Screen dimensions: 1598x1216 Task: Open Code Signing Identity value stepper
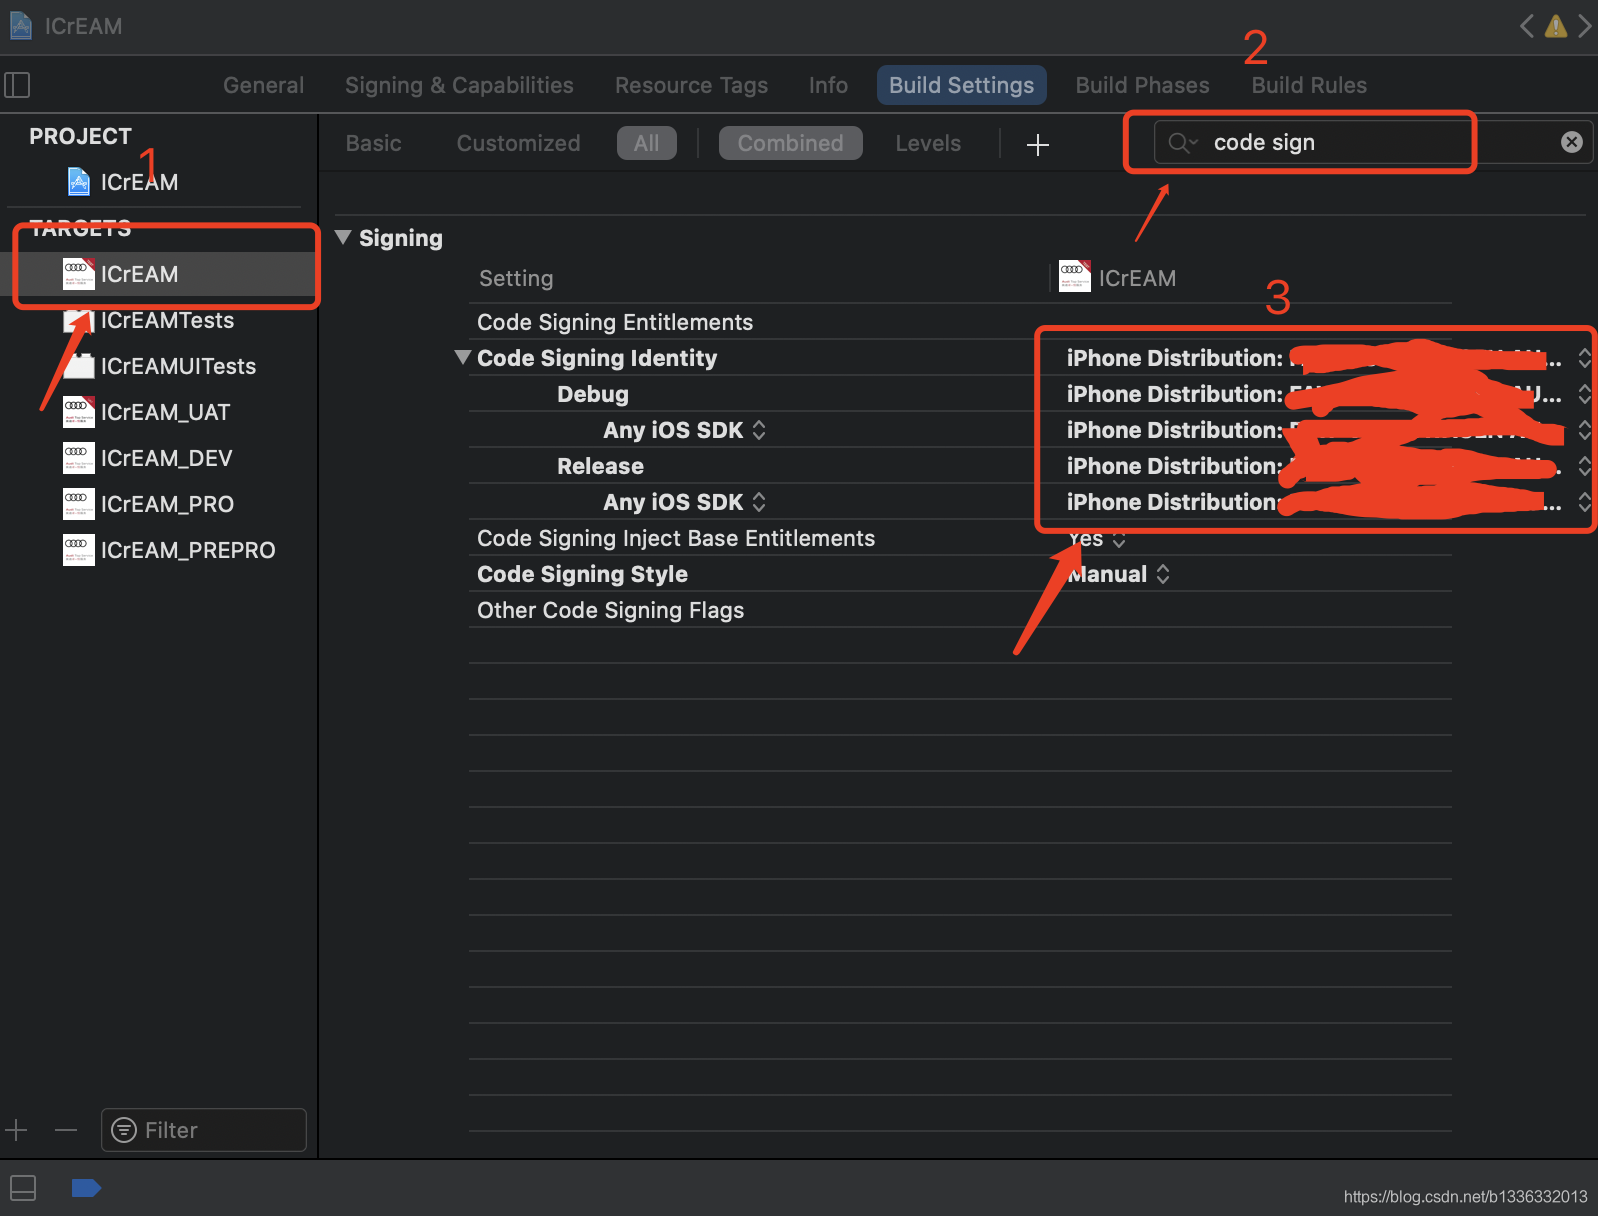[1584, 358]
